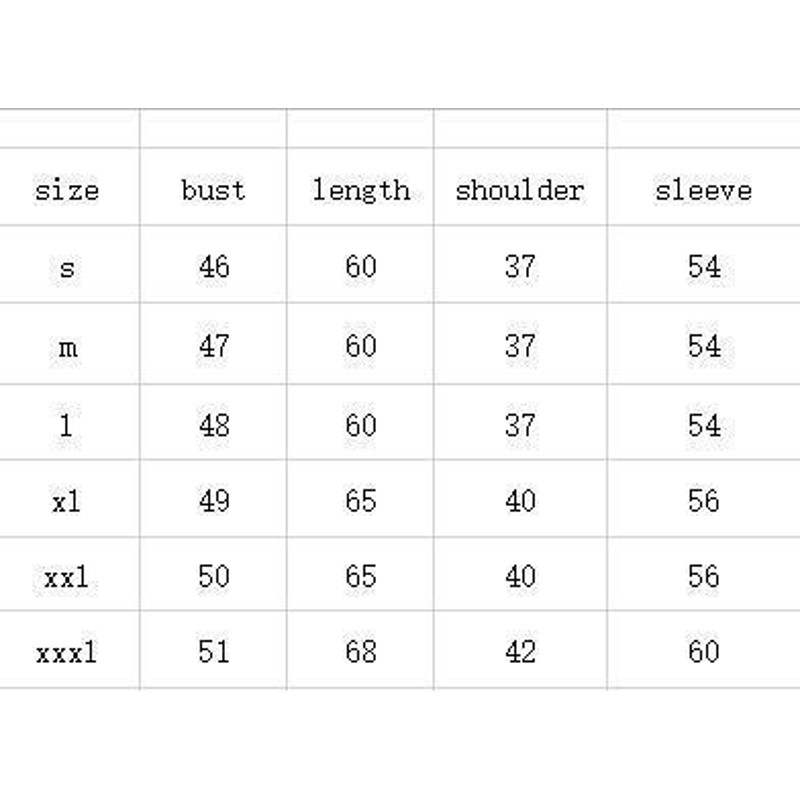Select sleeve value 60 for xxxl

(x=703, y=652)
